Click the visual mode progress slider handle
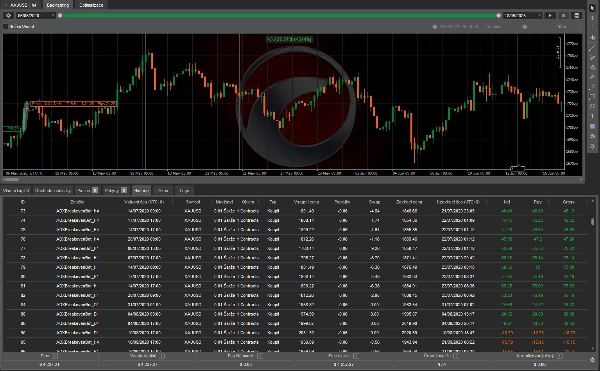600x371 pixels. 435,27
